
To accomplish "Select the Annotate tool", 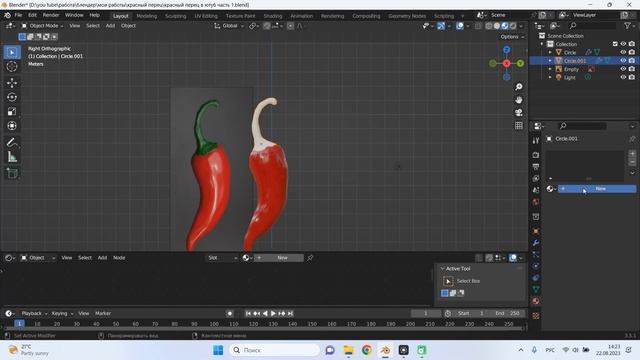I will [12, 142].
